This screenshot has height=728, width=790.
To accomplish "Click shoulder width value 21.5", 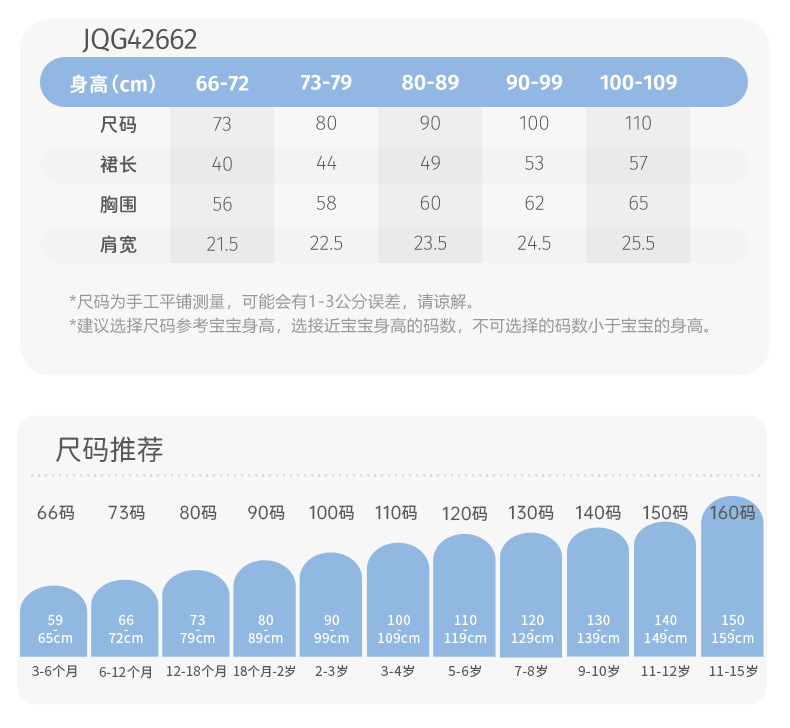I will click(222, 244).
